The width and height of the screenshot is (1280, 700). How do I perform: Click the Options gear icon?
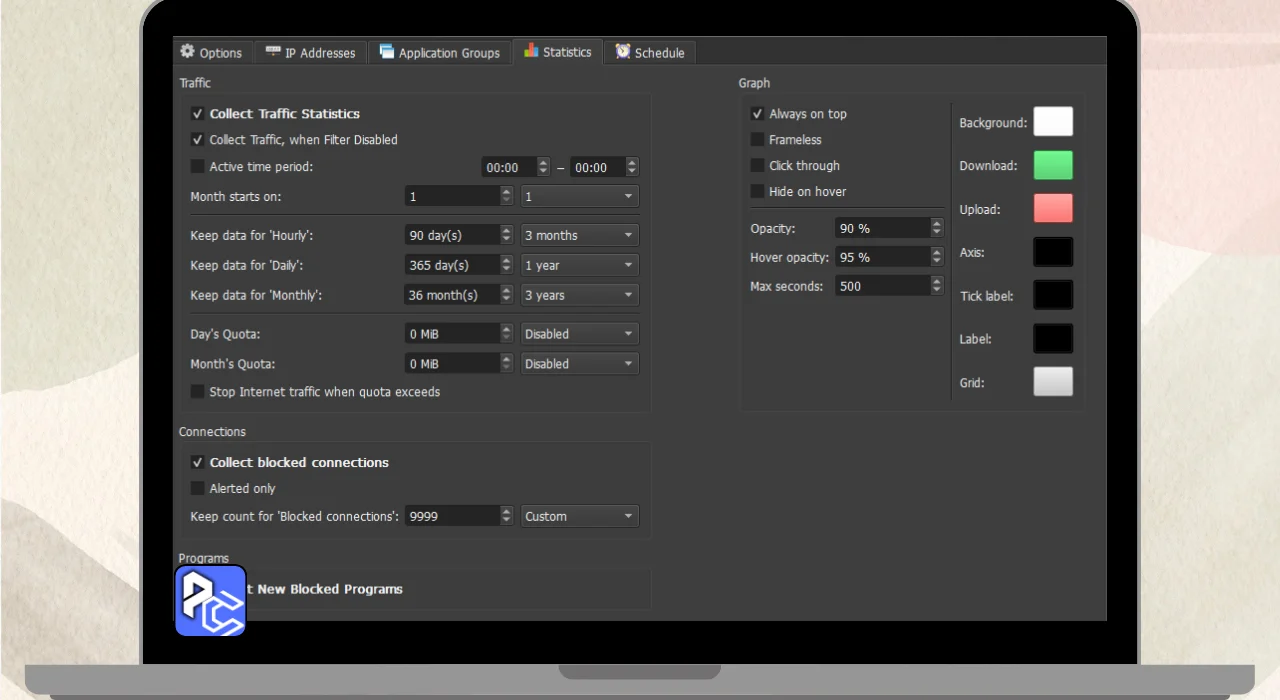pyautogui.click(x=187, y=52)
